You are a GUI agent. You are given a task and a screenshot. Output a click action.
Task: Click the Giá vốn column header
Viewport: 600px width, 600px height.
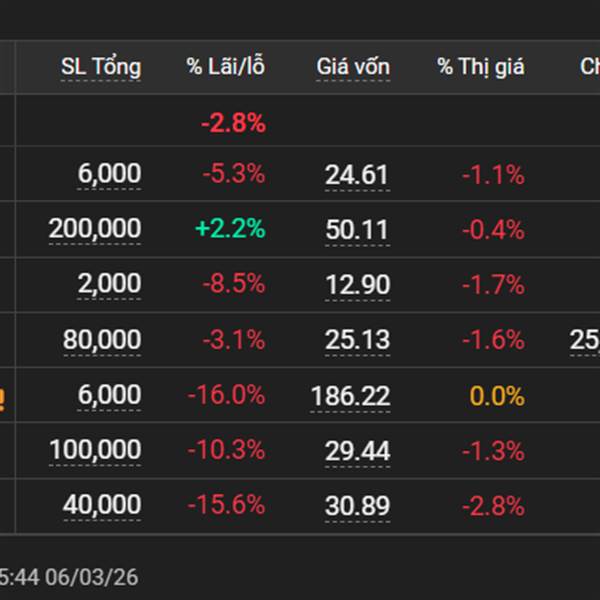coord(353,68)
